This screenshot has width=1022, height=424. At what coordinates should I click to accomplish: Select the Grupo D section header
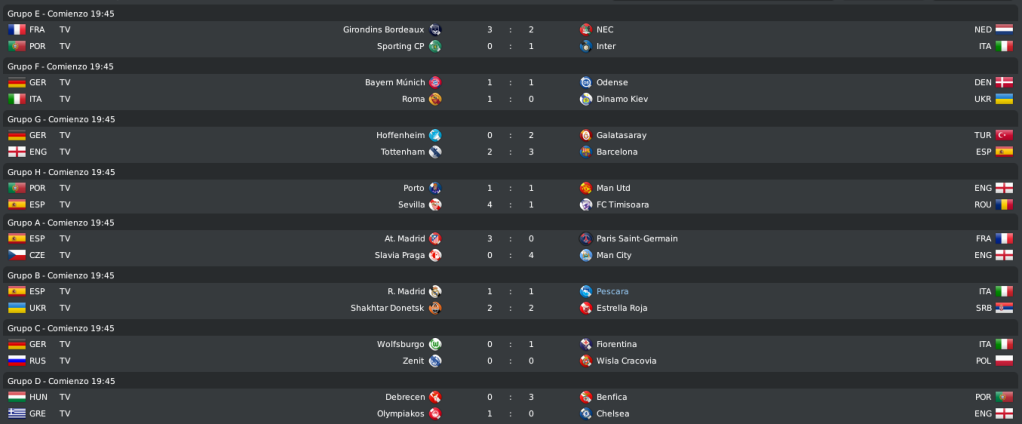point(511,381)
